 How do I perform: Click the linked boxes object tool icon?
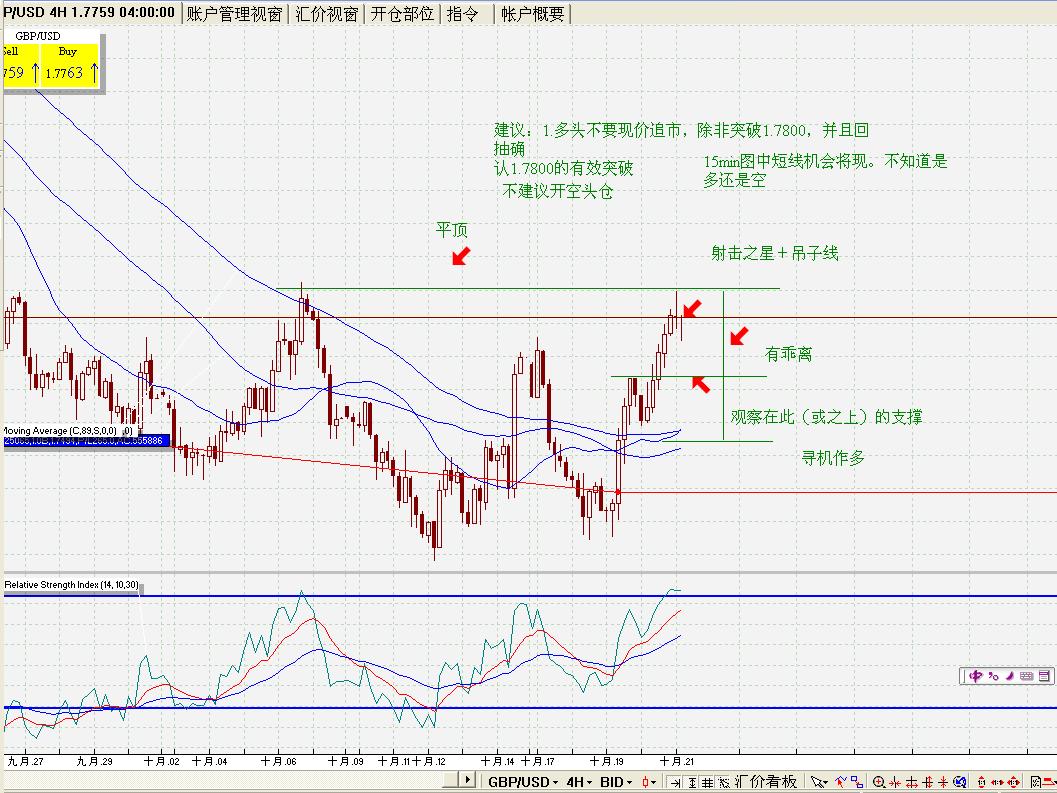pyautogui.click(x=857, y=782)
